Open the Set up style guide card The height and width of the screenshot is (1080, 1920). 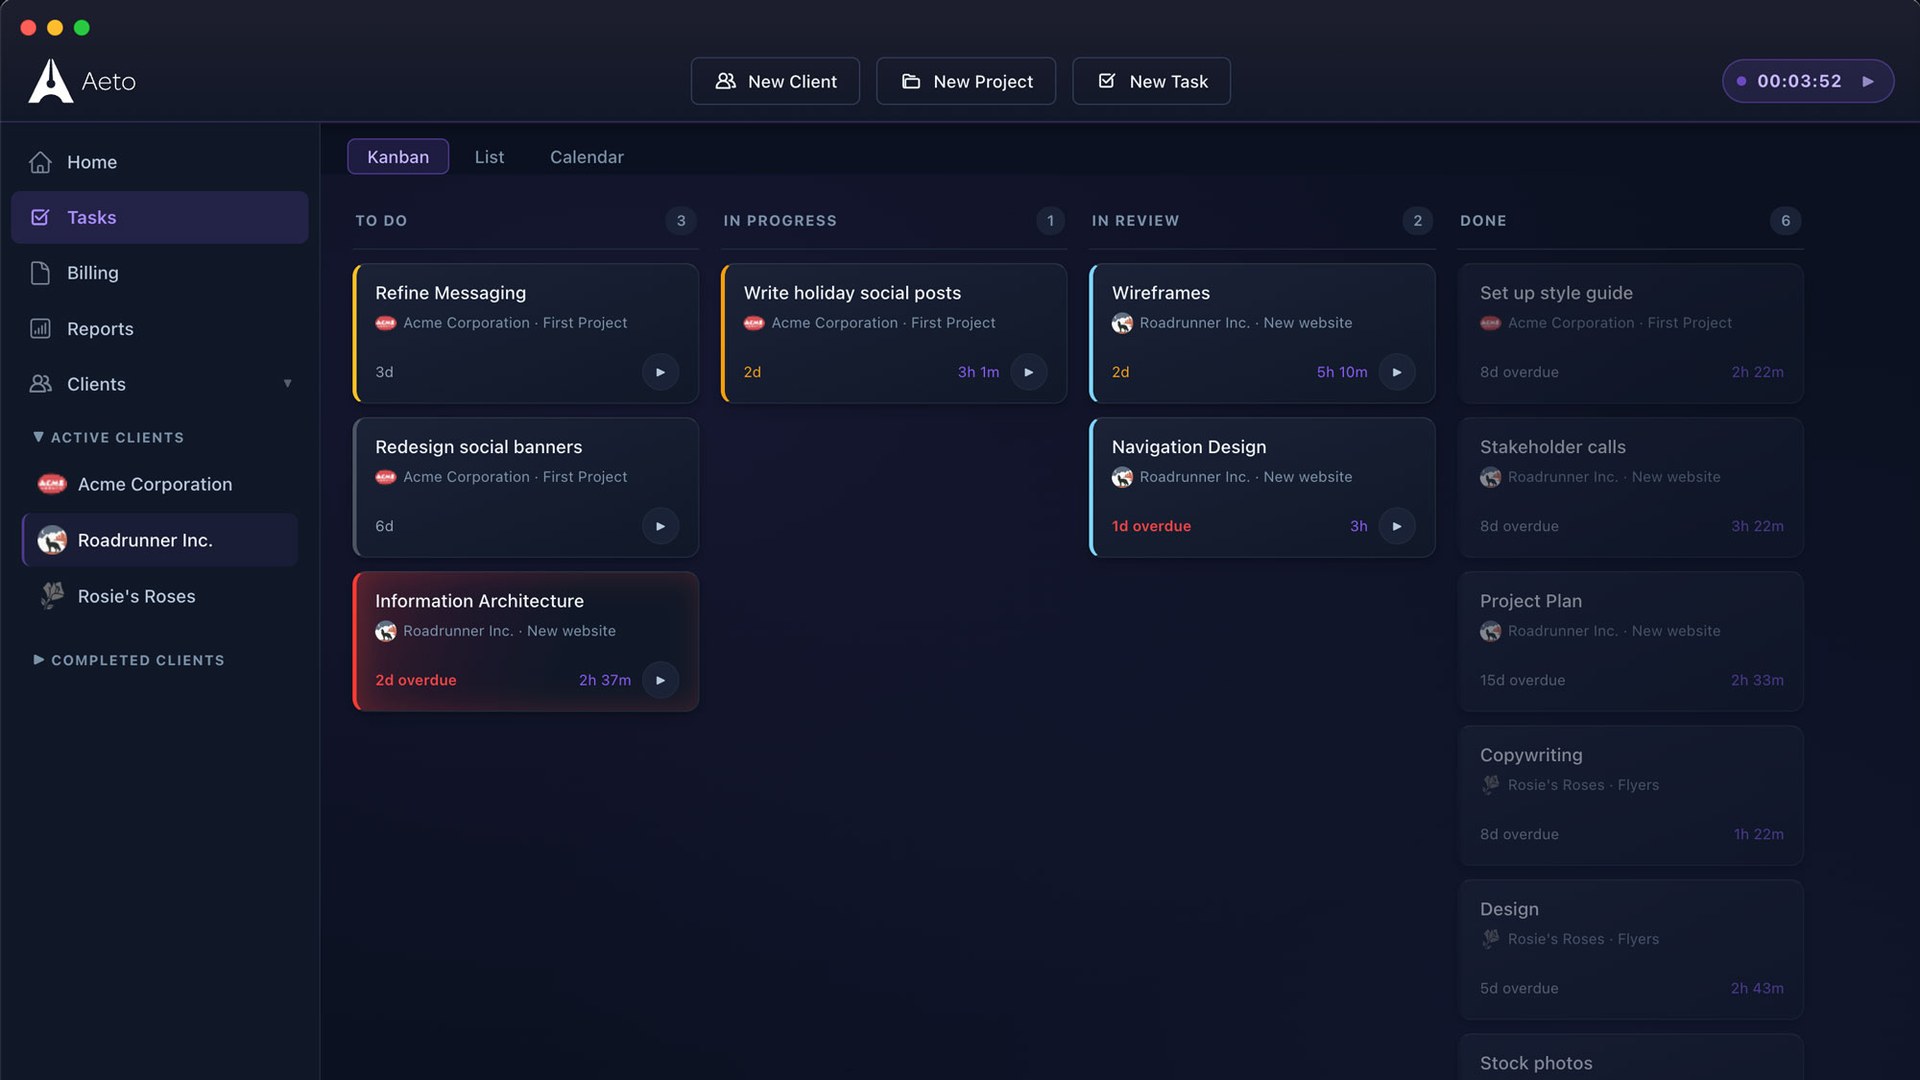coord(1631,333)
